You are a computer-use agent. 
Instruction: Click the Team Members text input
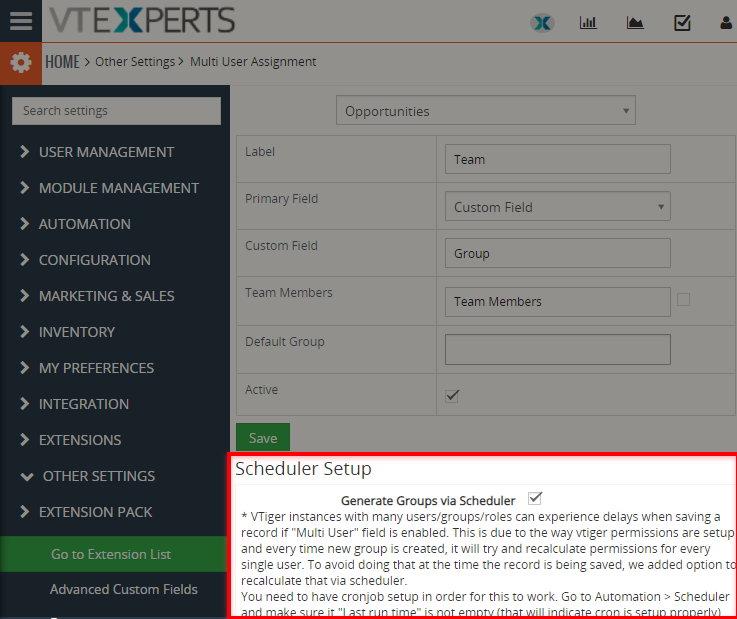point(557,302)
